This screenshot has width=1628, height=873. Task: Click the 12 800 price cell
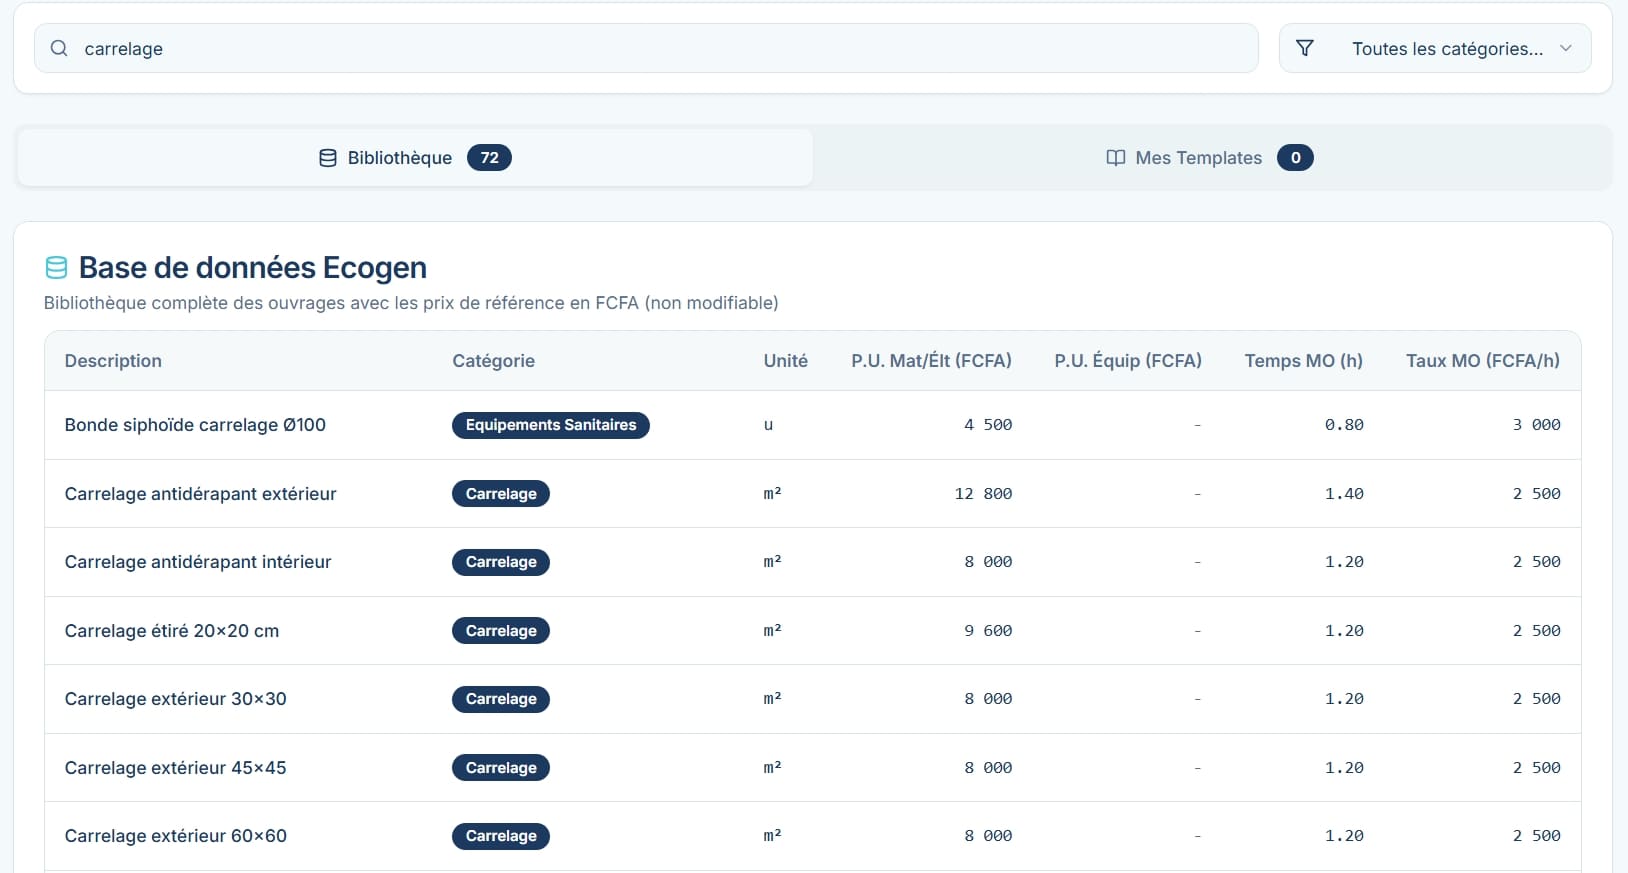coord(983,494)
